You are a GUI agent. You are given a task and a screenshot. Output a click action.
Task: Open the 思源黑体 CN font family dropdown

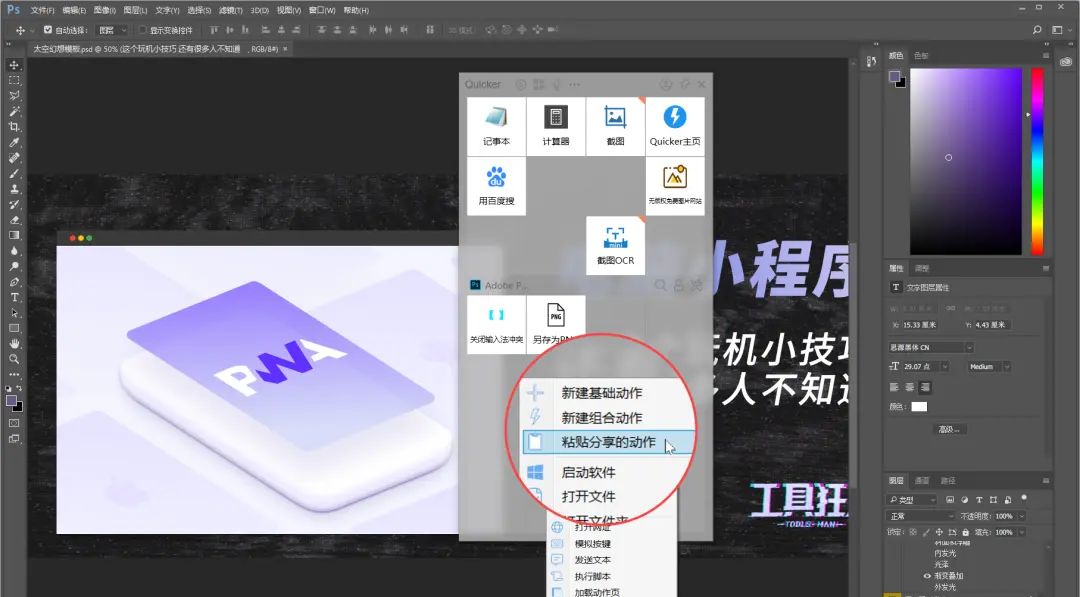[970, 347]
